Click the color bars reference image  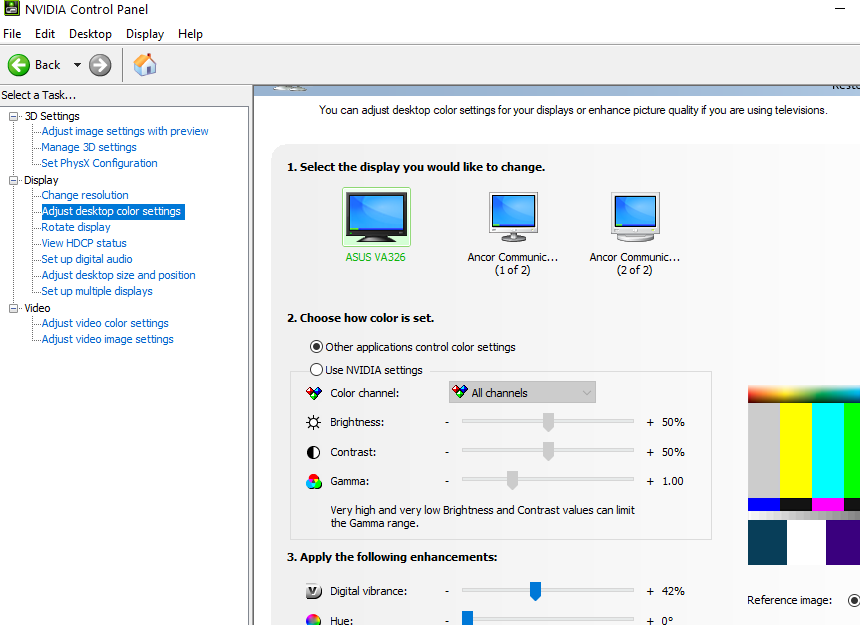point(804,475)
